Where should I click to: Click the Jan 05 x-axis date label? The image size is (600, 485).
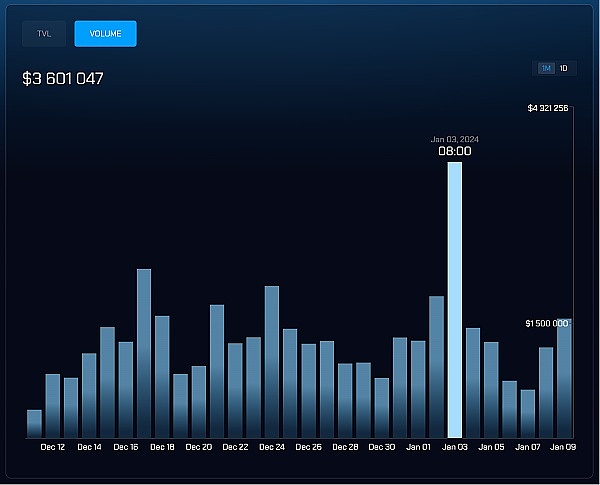click(491, 447)
